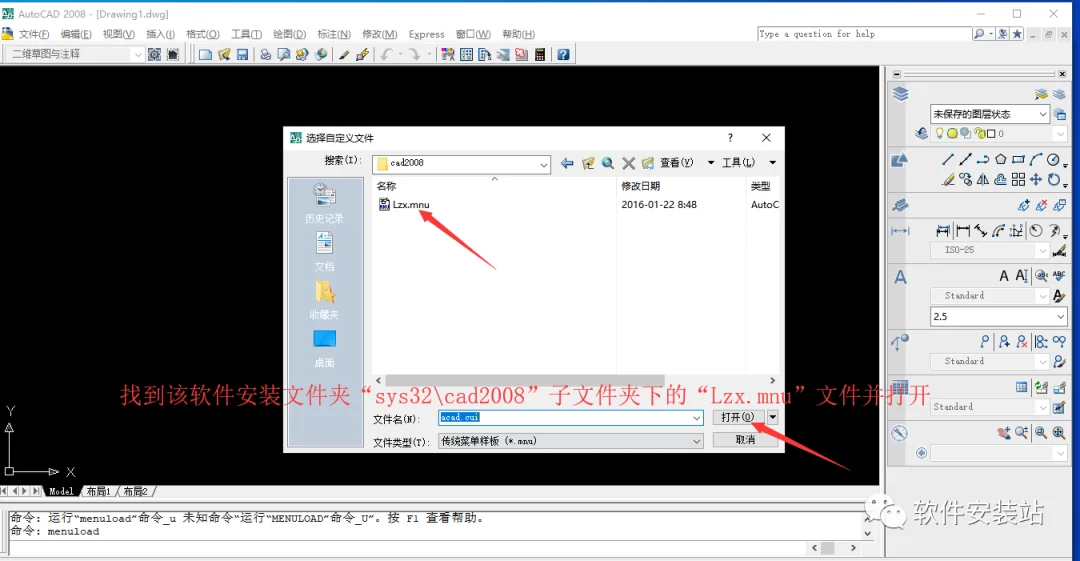Click Zoom Extents icon in navigation panel

pos(1059,433)
